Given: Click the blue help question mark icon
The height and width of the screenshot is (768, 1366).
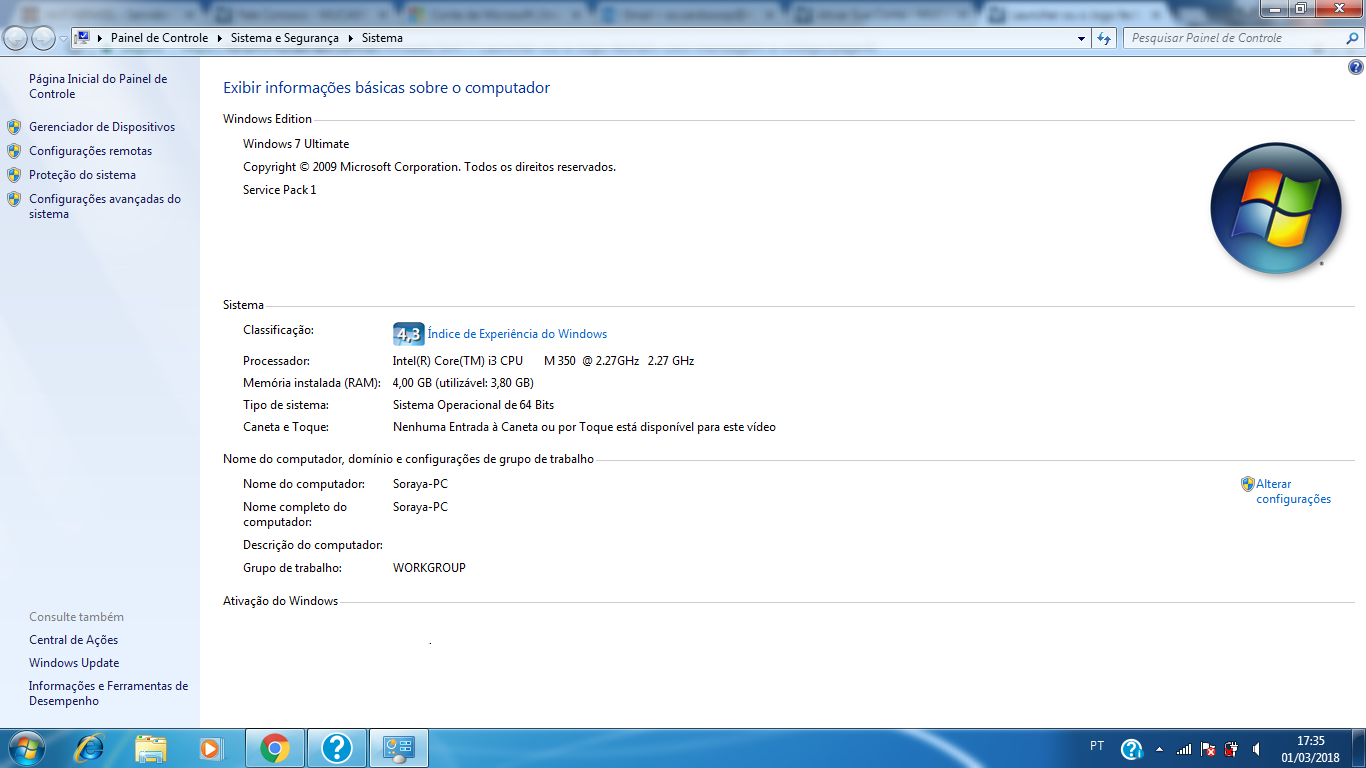Looking at the screenshot, I should pyautogui.click(x=1356, y=68).
